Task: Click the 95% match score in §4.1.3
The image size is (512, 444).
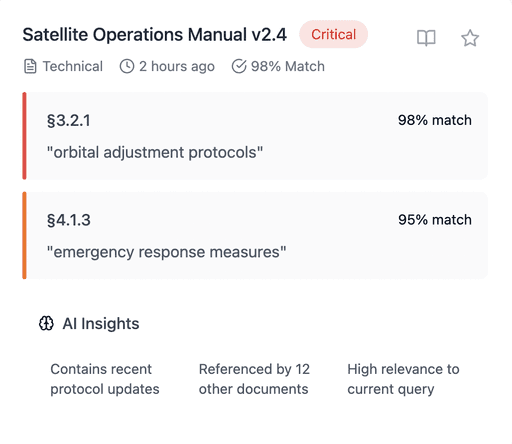Action: 435,220
